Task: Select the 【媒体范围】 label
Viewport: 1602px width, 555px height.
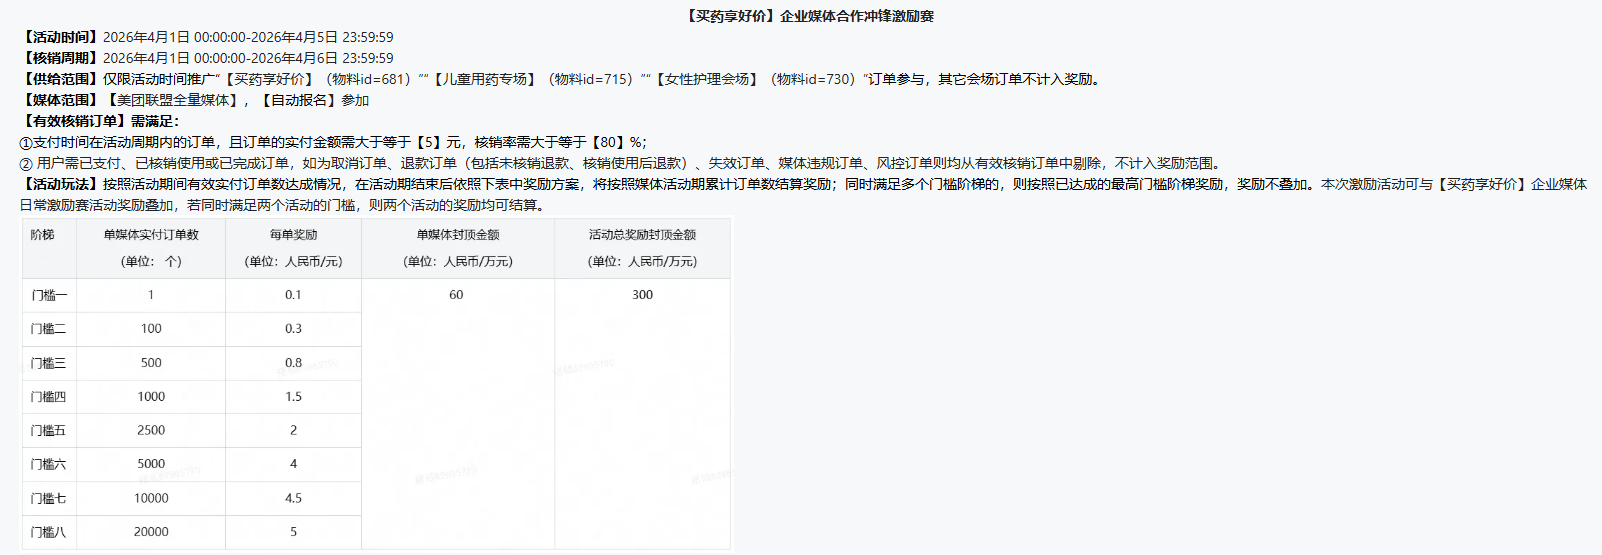Action: point(60,100)
